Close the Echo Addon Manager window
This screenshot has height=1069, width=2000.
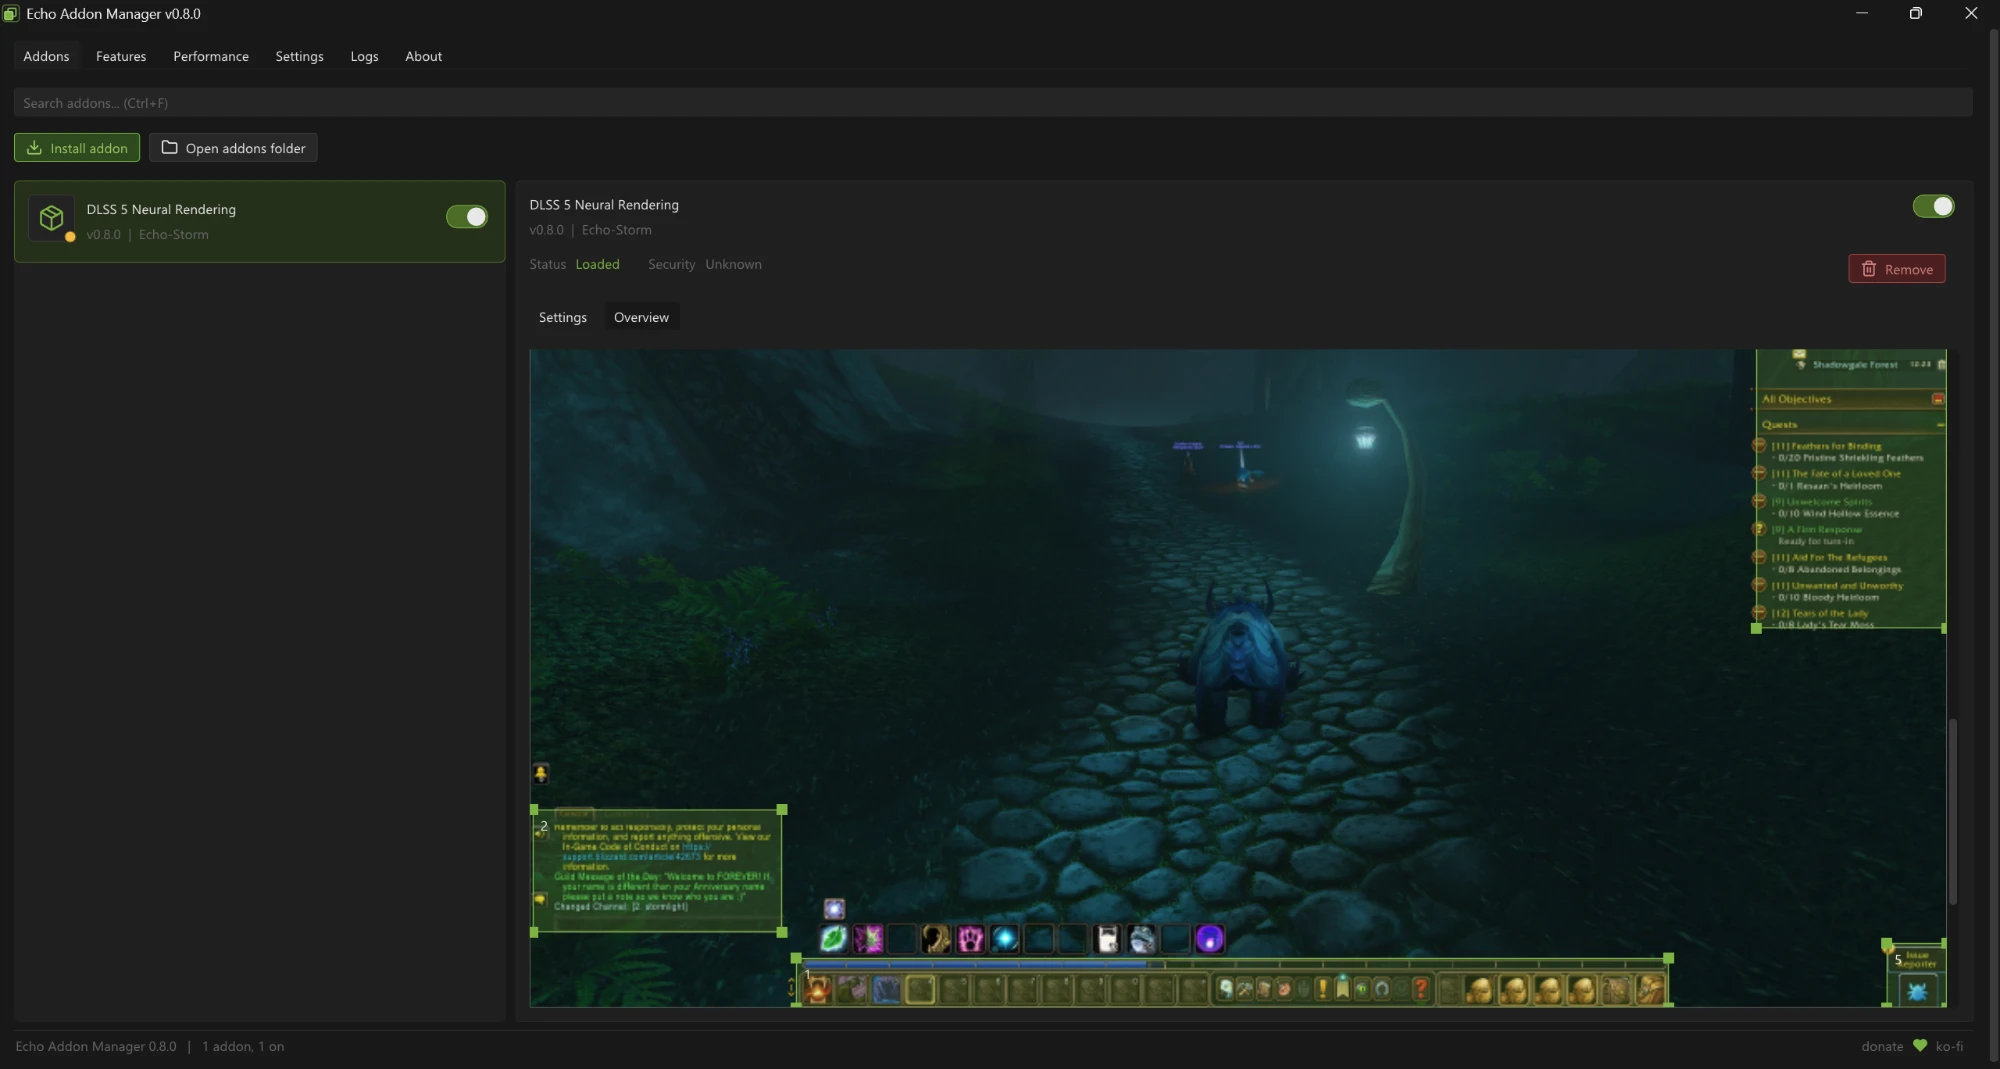pyautogui.click(x=1971, y=13)
